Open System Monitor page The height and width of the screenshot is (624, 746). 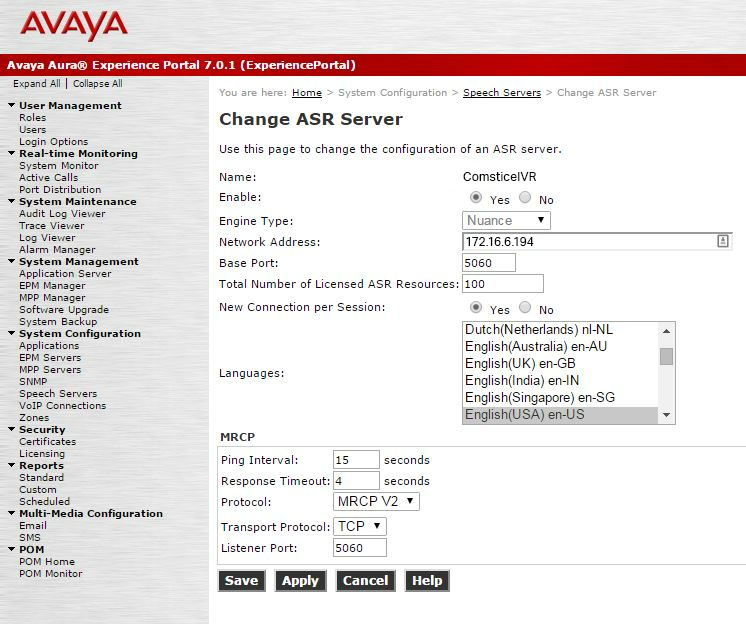[59, 166]
